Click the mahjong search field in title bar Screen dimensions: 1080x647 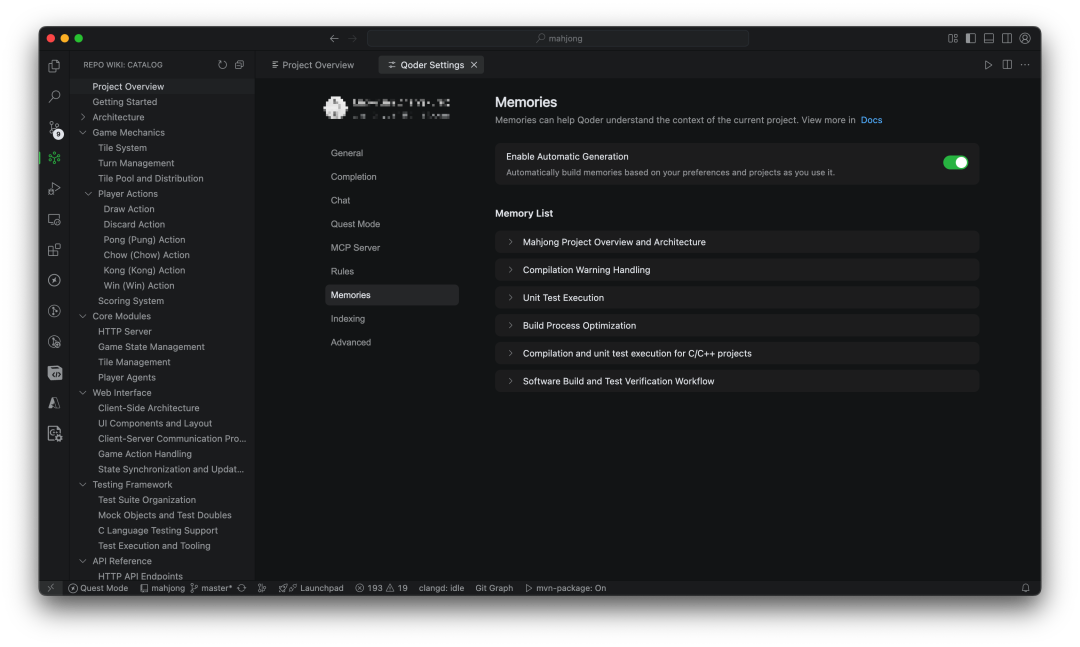tap(557, 38)
